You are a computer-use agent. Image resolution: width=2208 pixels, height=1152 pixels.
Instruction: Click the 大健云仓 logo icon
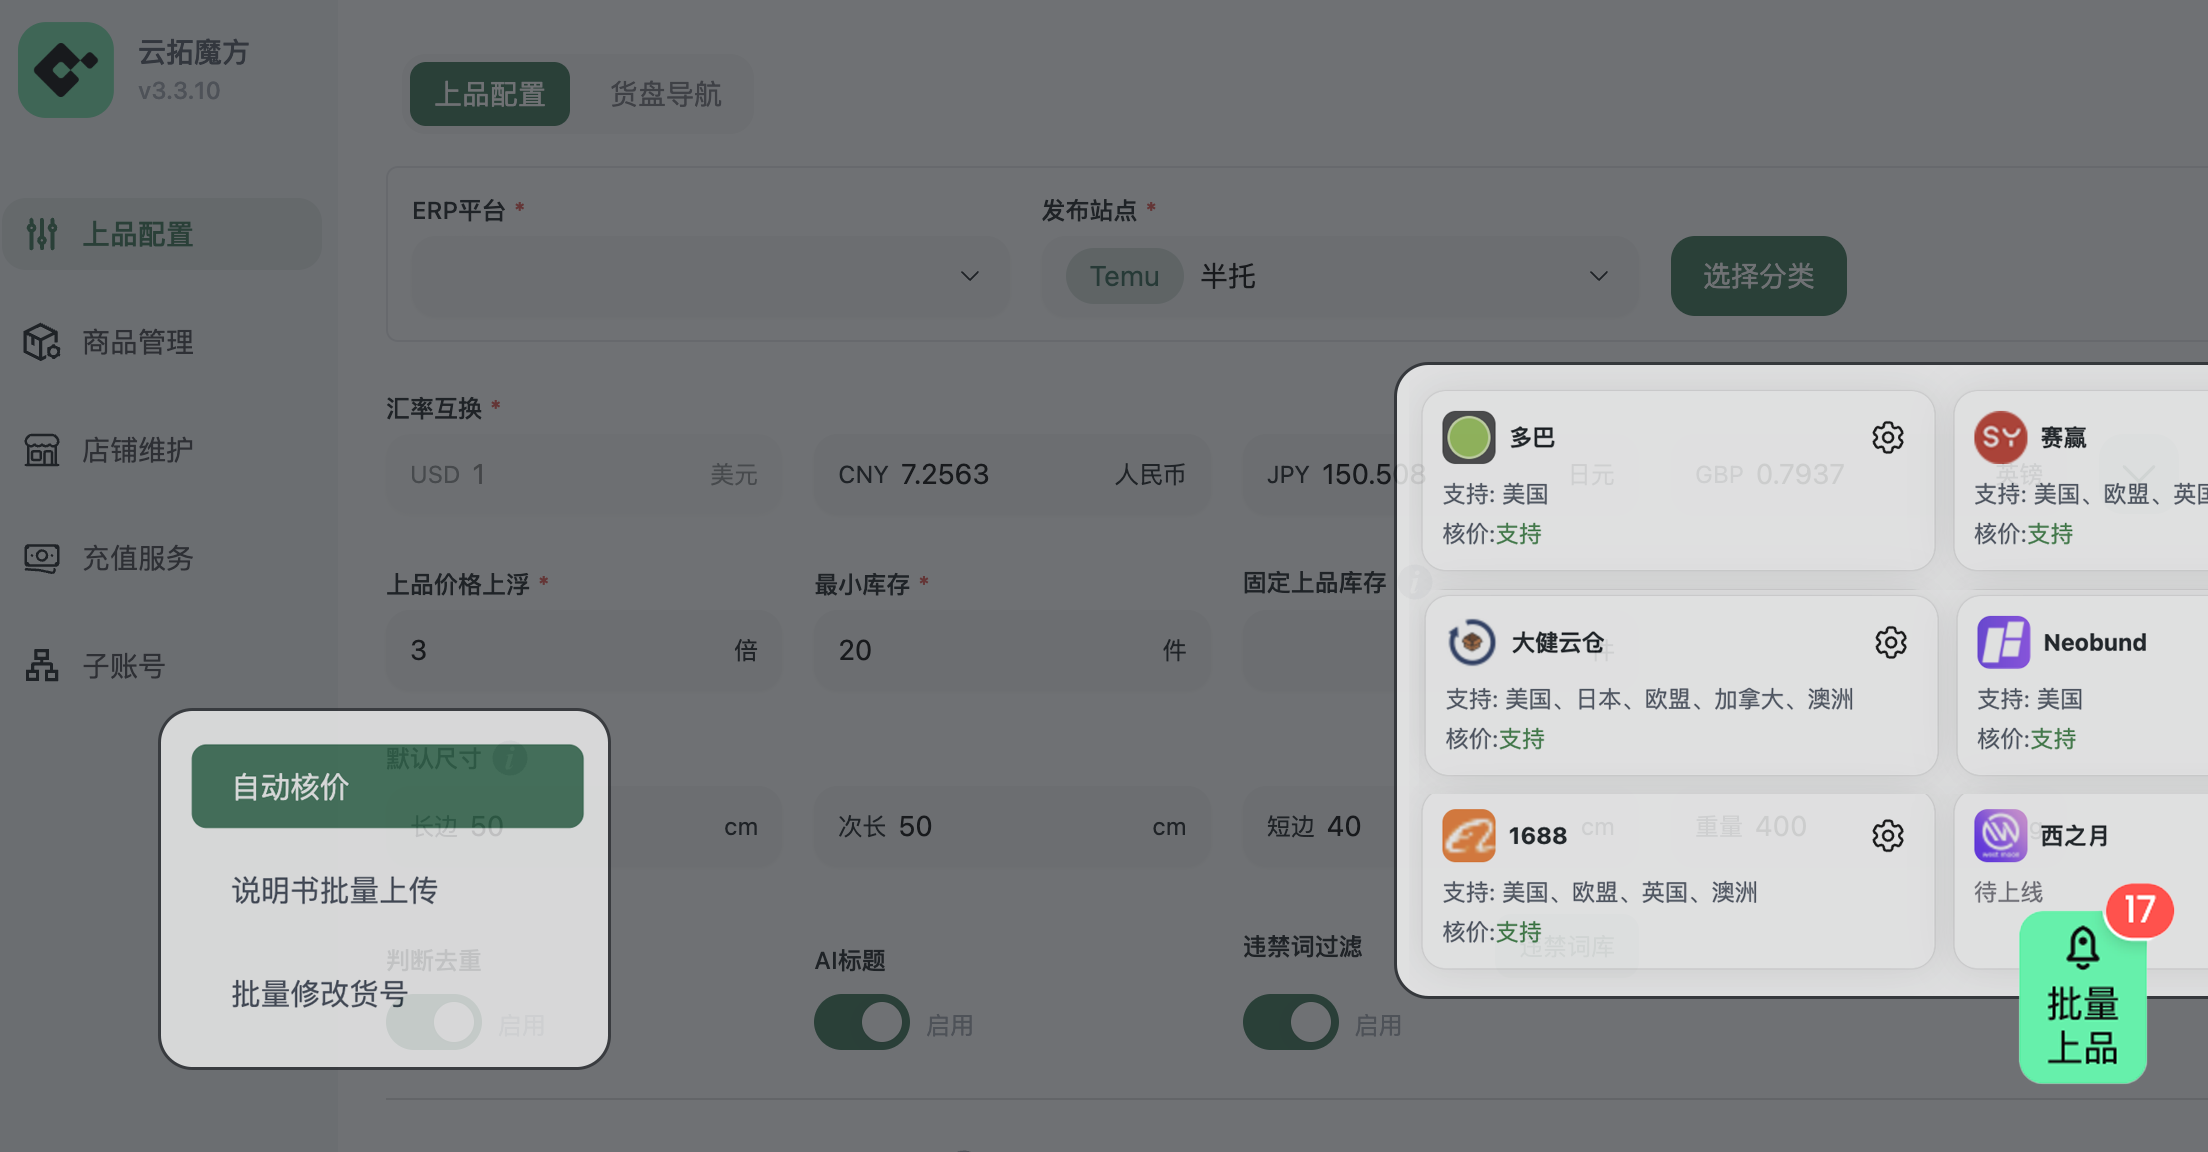(1472, 642)
